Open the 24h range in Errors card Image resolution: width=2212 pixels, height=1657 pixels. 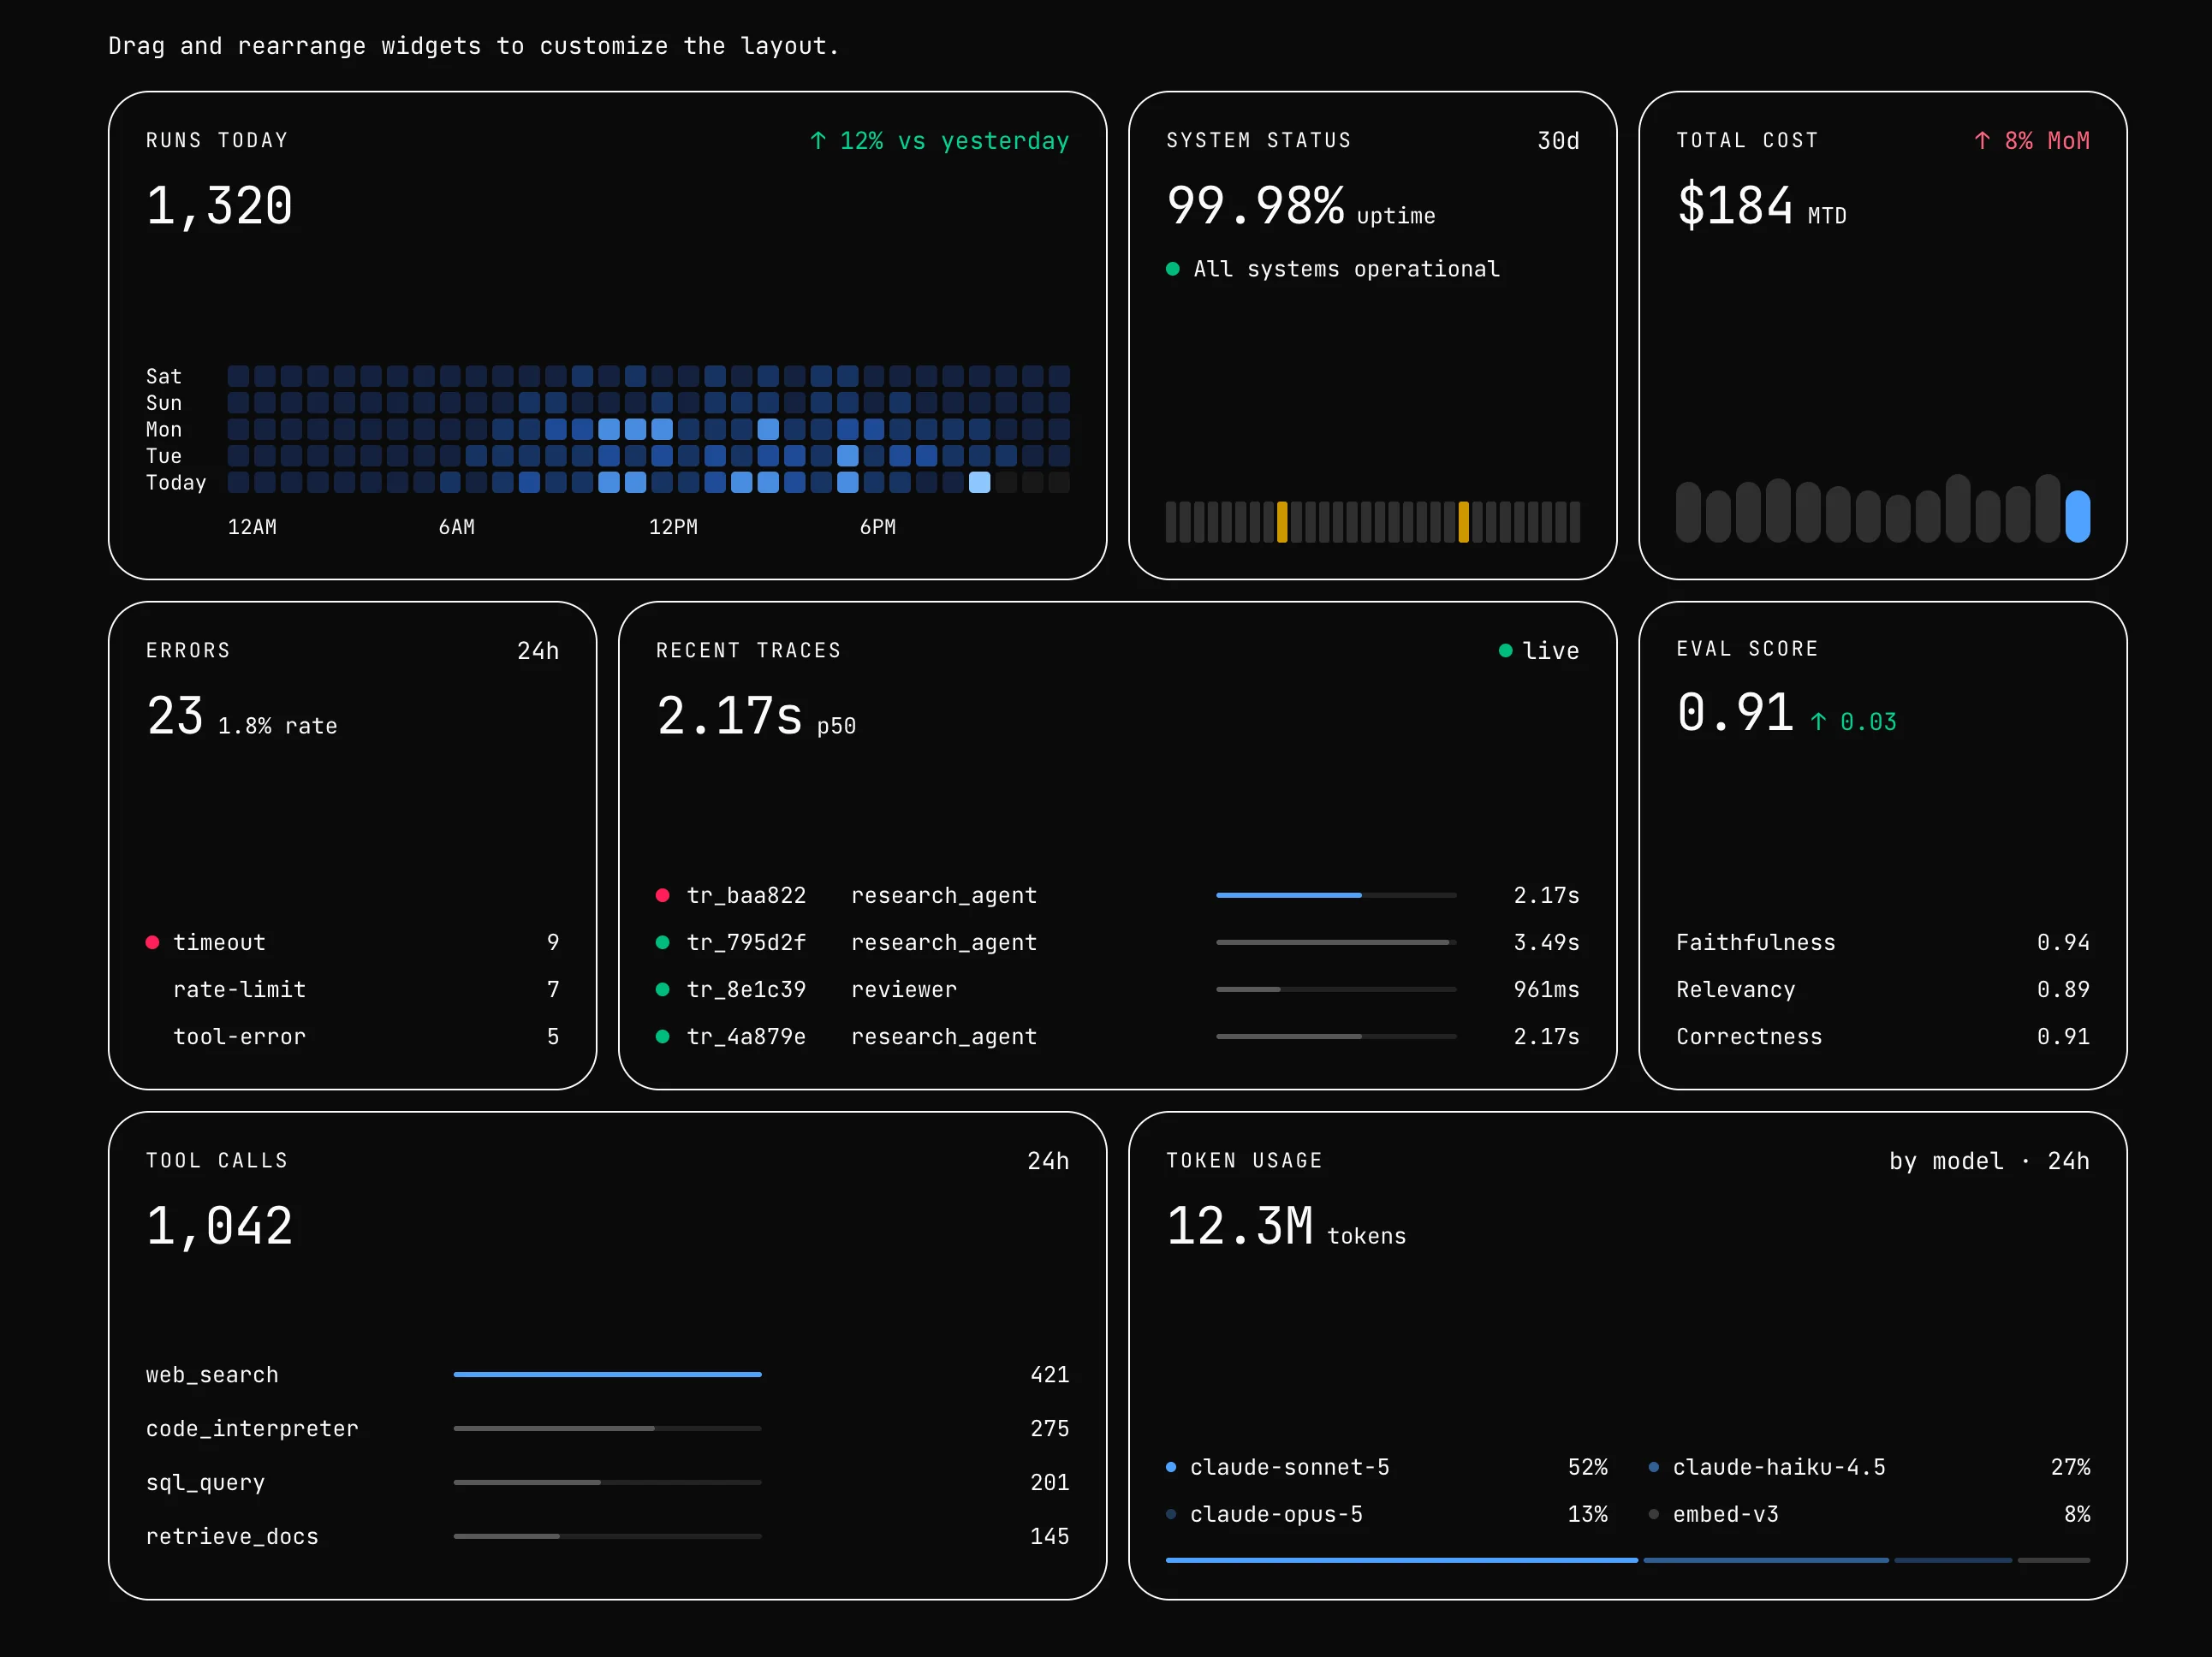[538, 651]
